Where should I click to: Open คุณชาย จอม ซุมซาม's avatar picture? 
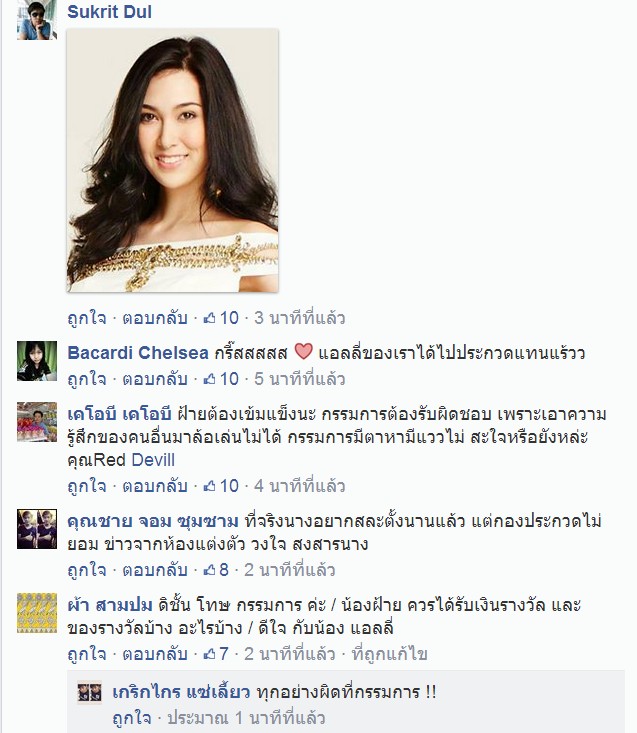[x=37, y=529]
